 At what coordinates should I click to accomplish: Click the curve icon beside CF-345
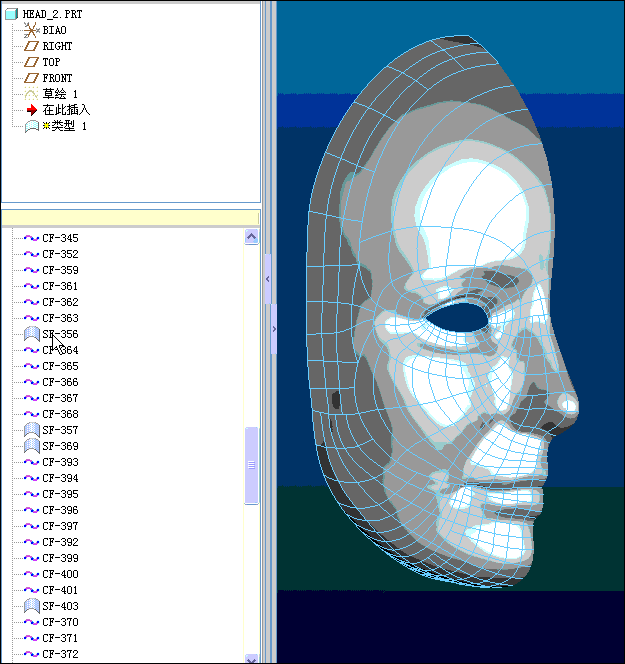(x=32, y=238)
